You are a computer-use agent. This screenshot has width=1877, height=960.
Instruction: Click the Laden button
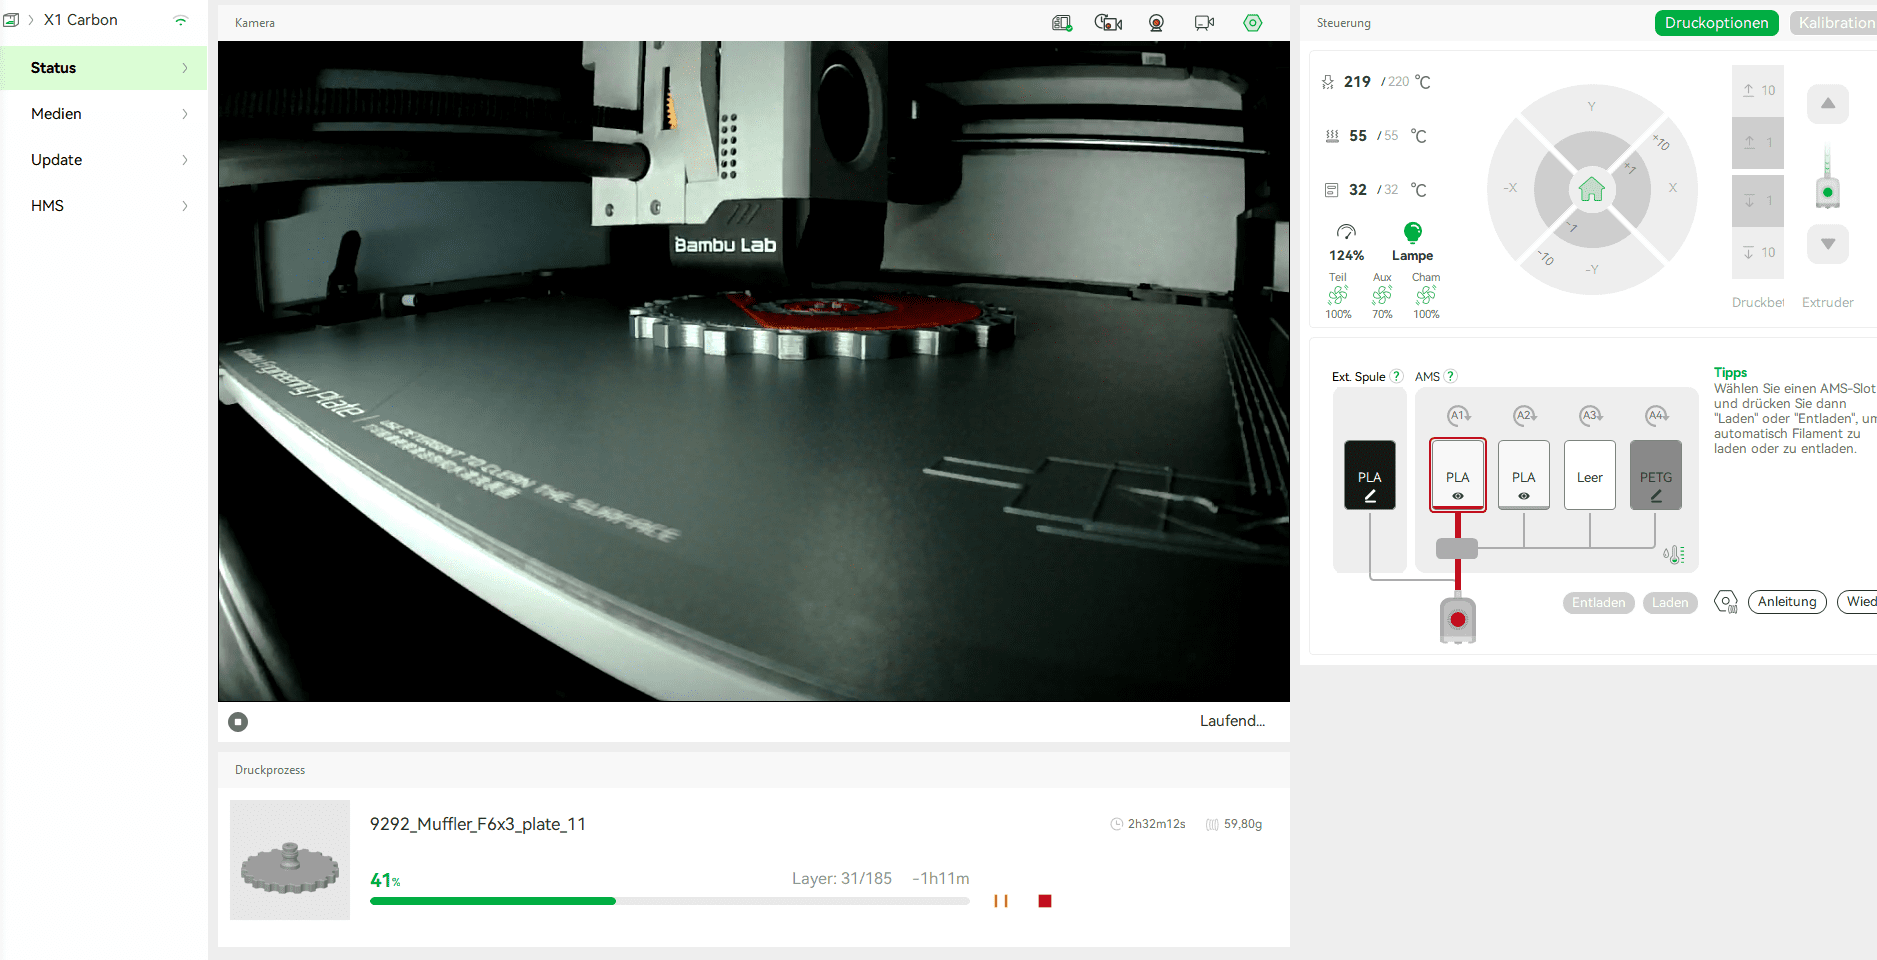click(1670, 603)
